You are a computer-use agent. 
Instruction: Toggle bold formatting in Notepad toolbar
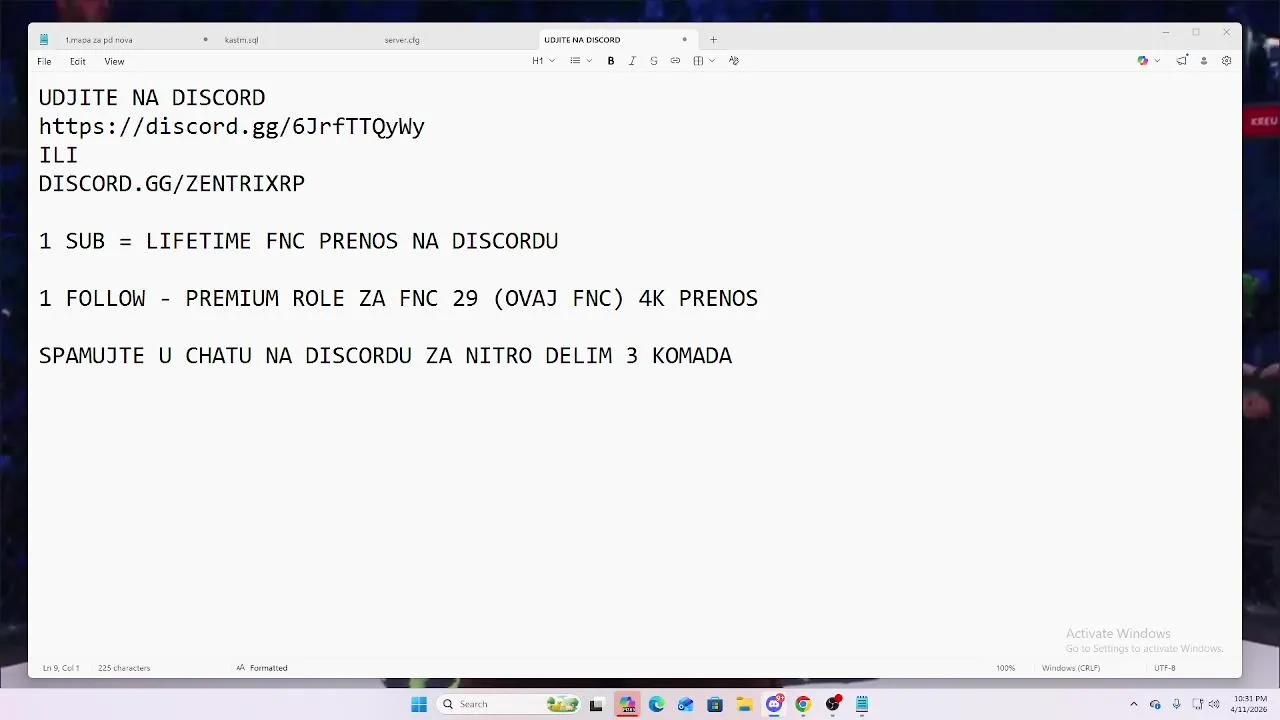click(611, 61)
